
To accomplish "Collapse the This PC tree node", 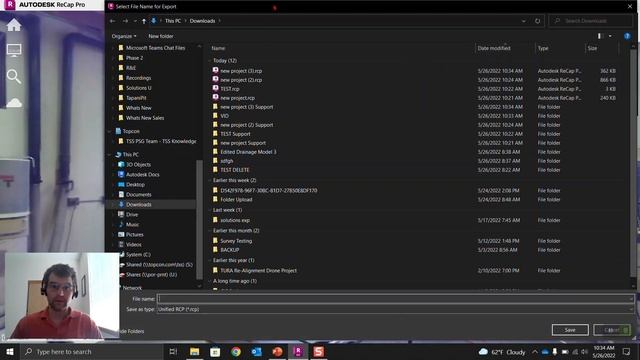I will (109, 154).
